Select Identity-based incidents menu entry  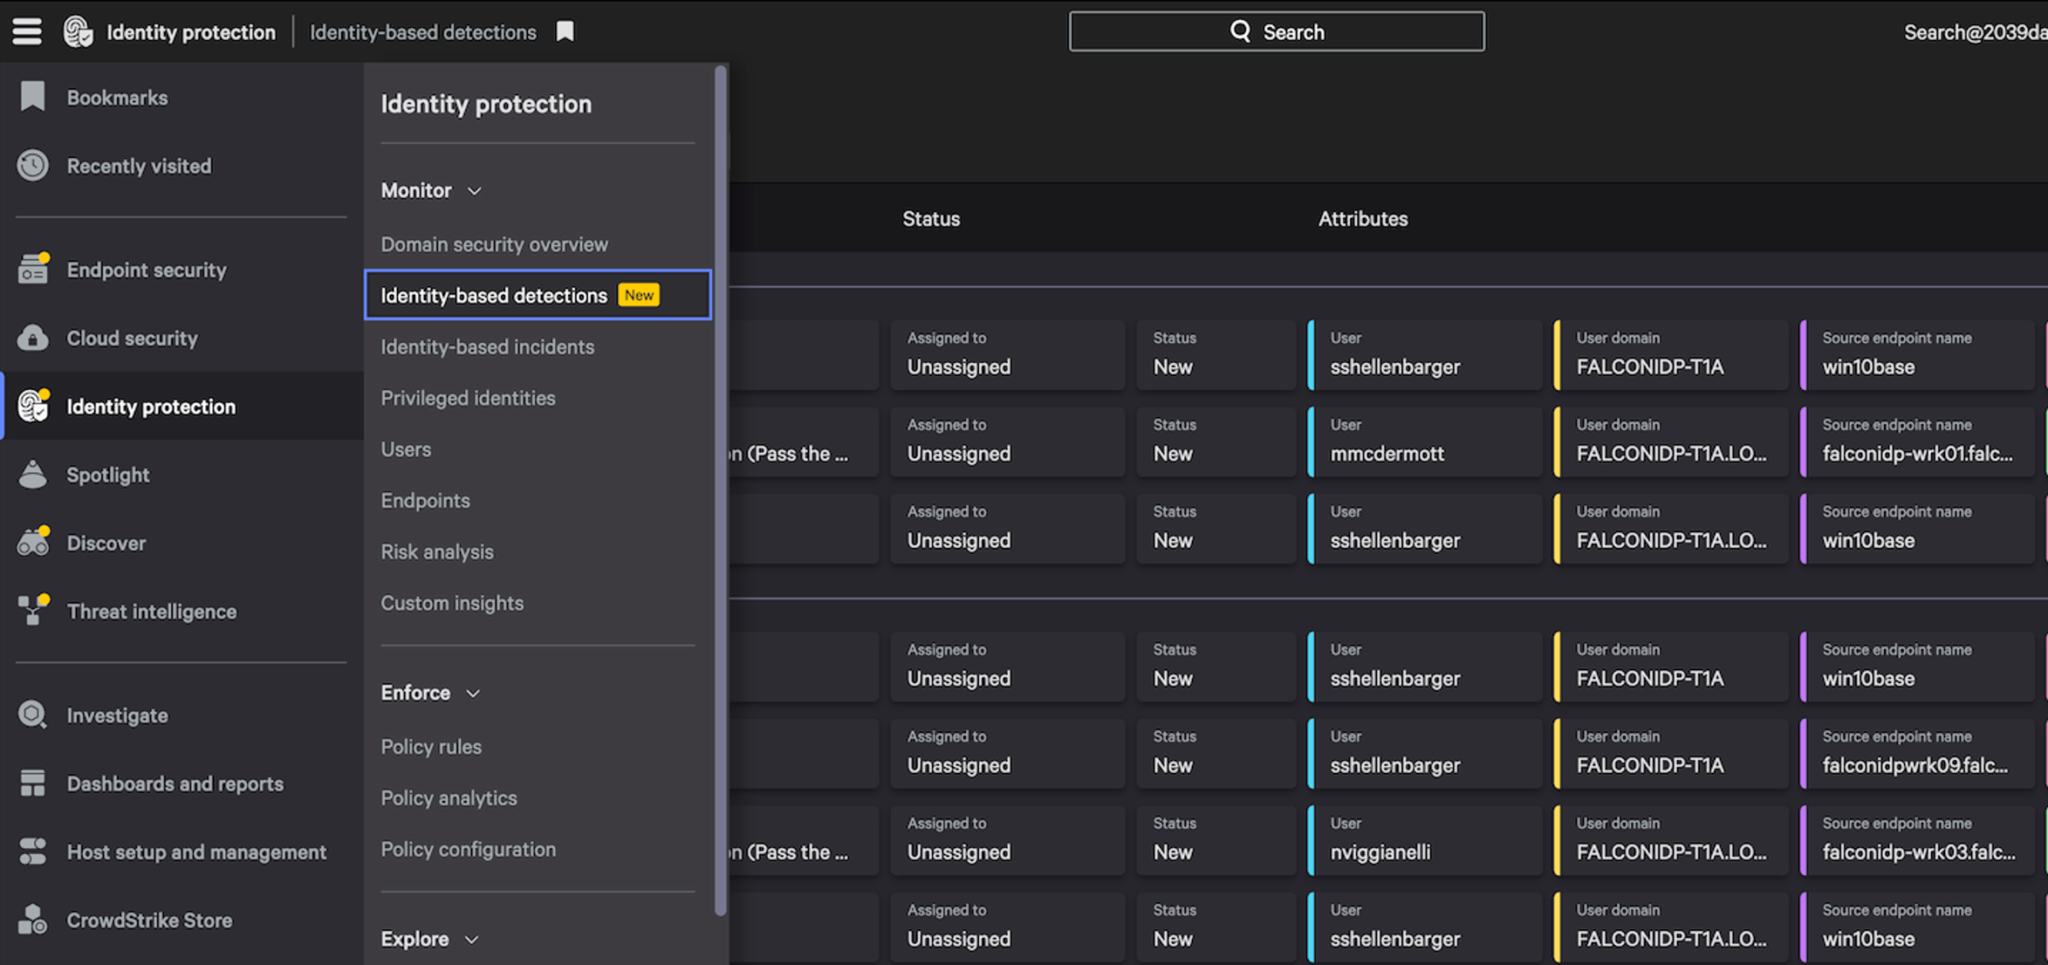point(487,347)
